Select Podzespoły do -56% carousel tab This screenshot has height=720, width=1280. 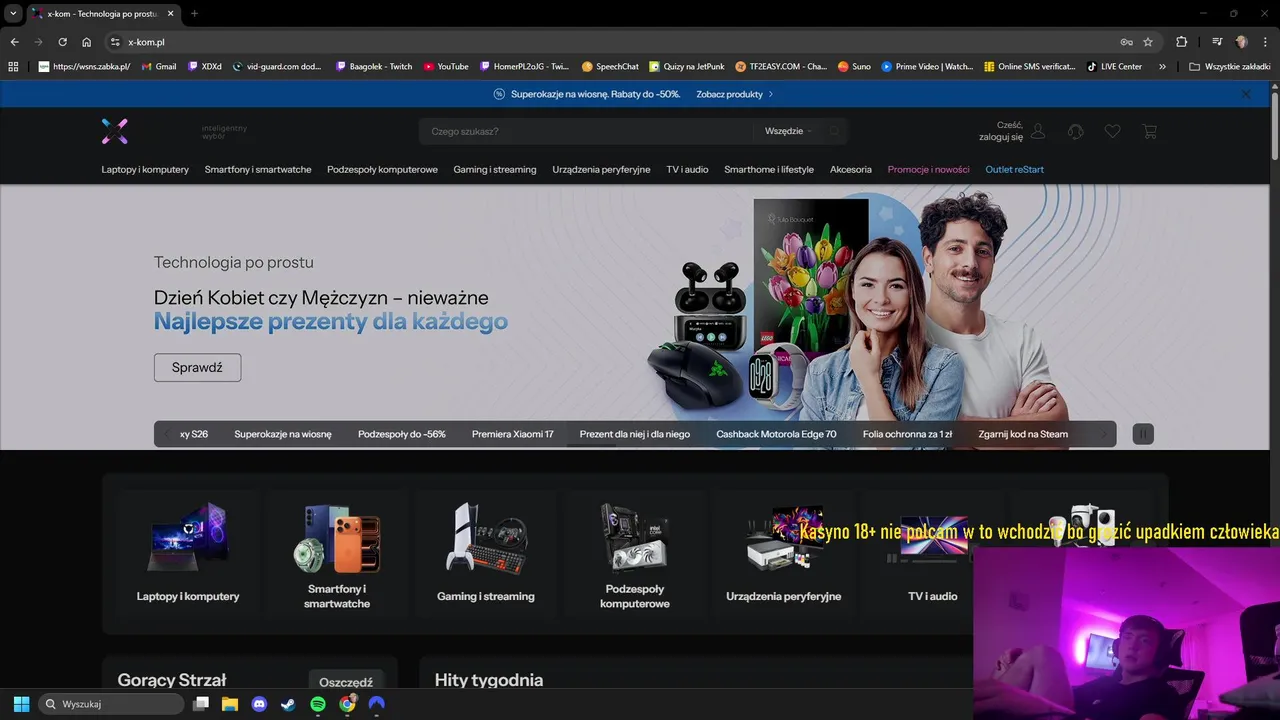tap(402, 434)
